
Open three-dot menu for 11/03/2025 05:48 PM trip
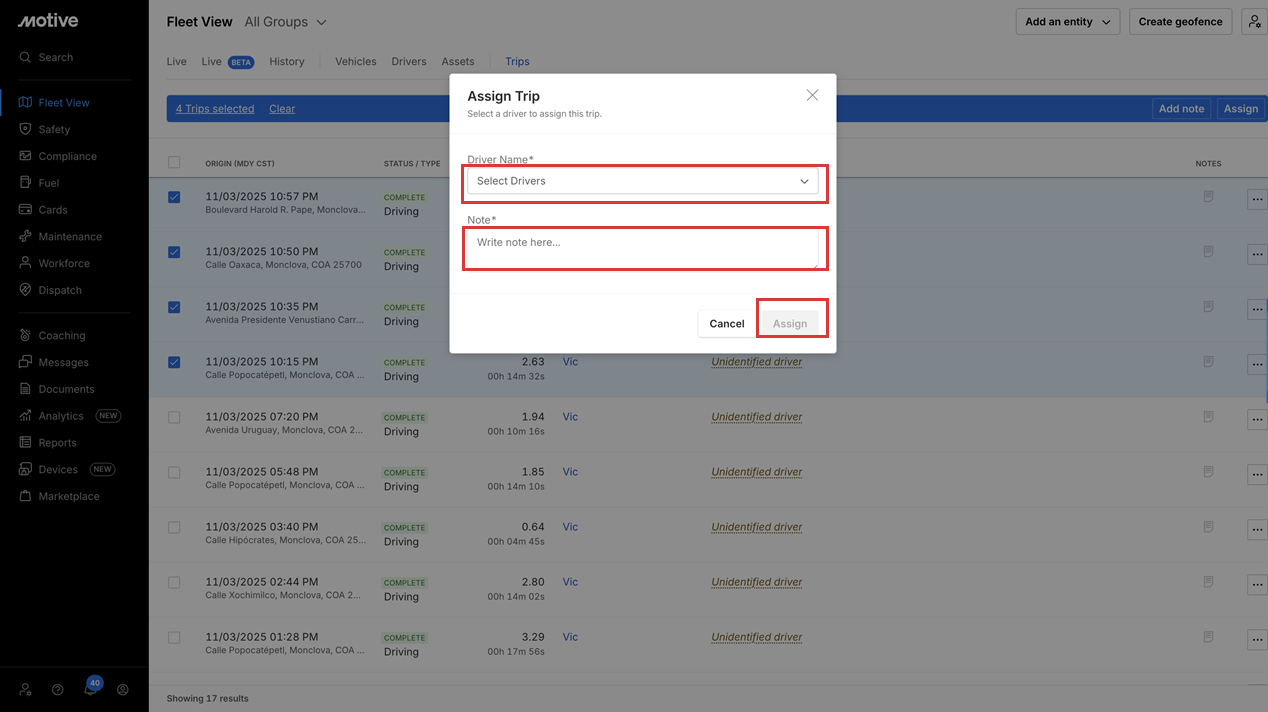pos(1257,475)
